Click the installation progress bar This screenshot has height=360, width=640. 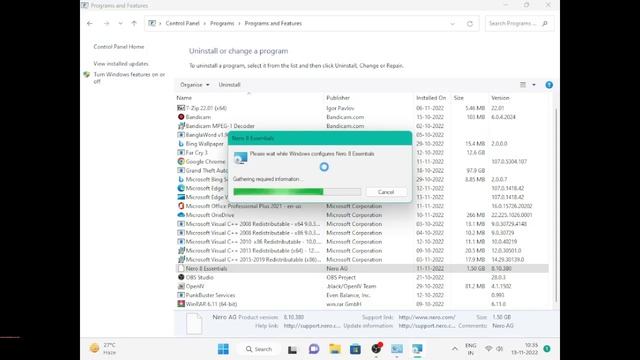pos(297,191)
